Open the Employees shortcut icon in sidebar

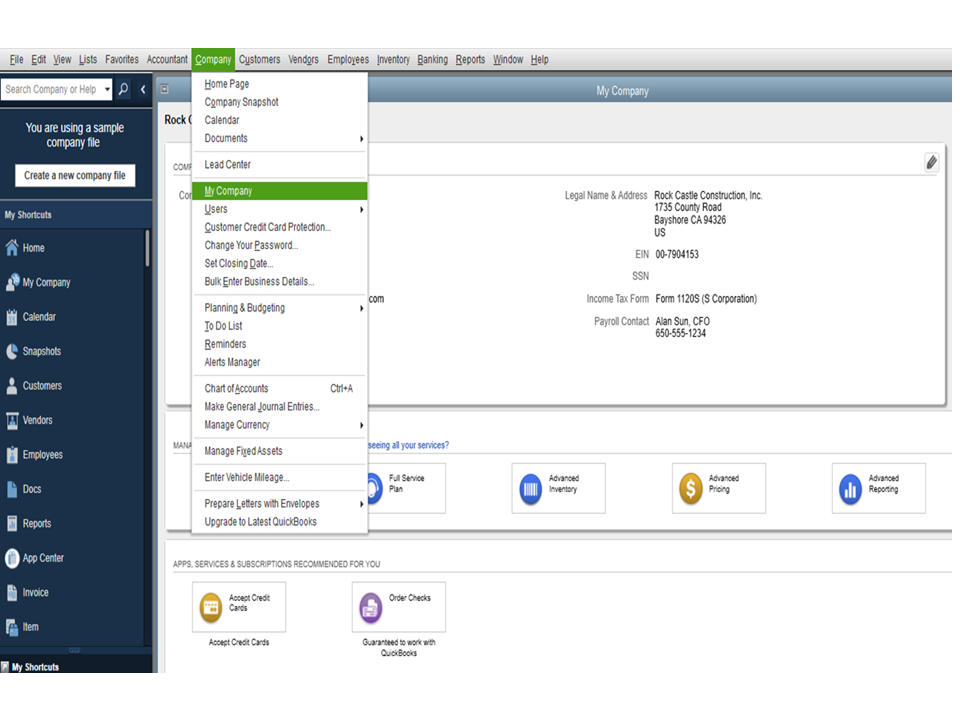[x=12, y=454]
